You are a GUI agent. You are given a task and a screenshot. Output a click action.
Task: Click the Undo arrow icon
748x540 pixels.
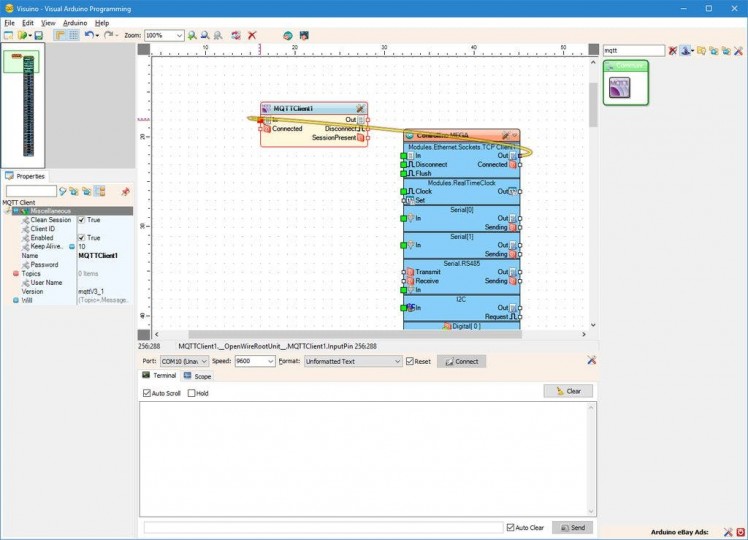[x=89, y=35]
